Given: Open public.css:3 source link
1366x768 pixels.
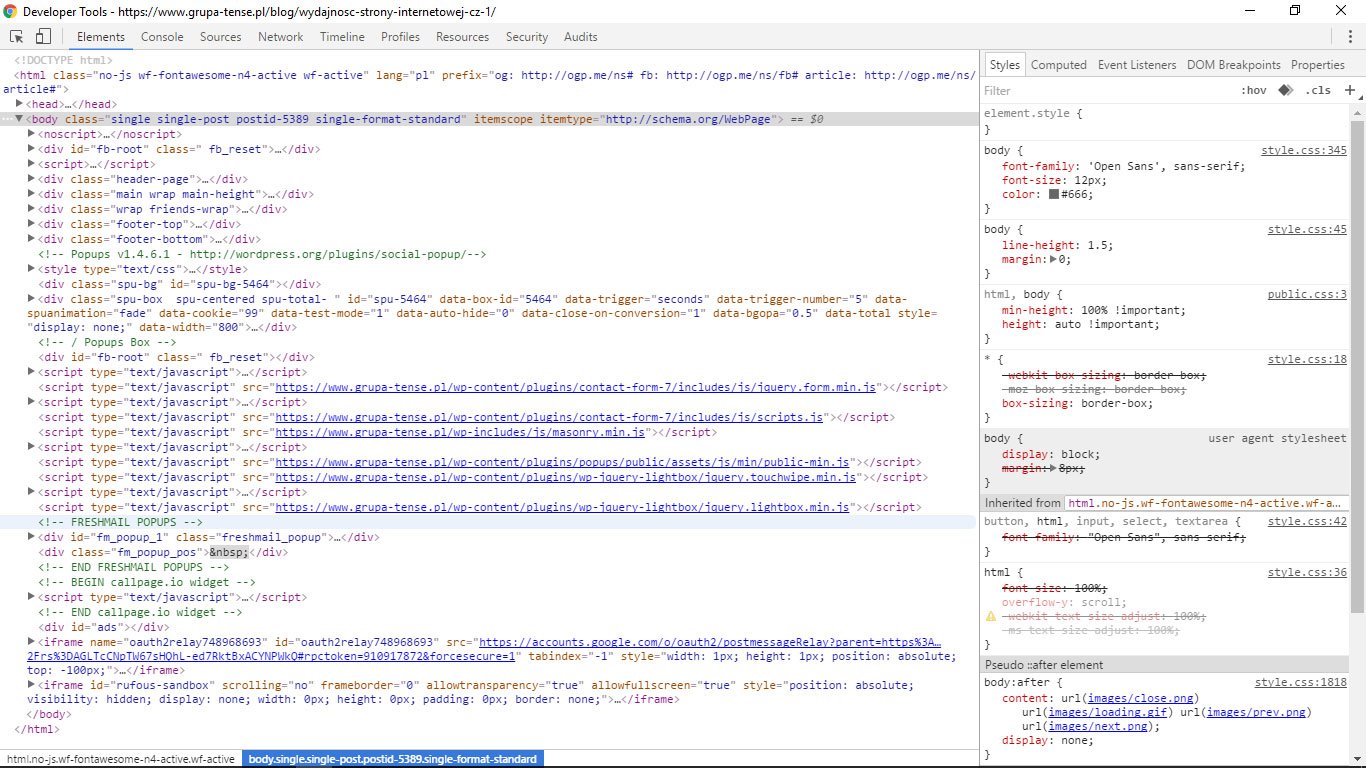Looking at the screenshot, I should [1307, 295].
